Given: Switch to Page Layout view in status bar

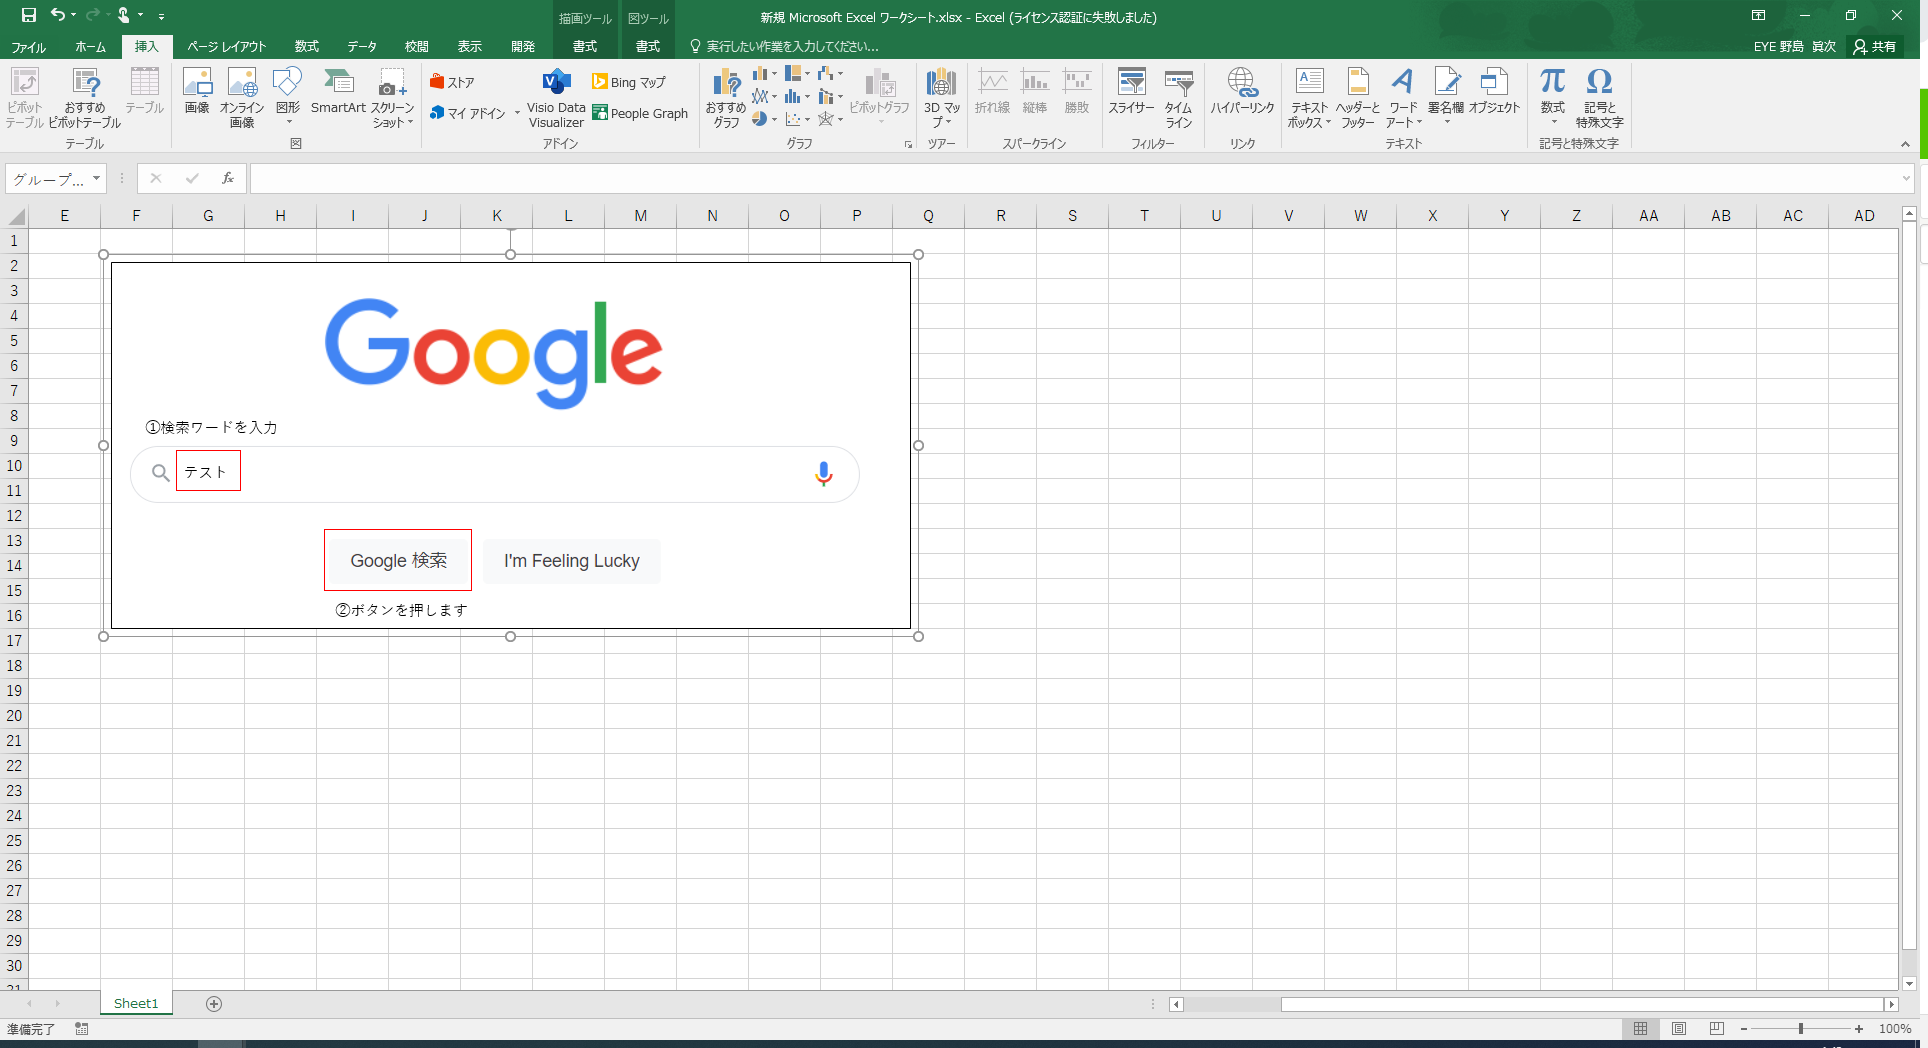Looking at the screenshot, I should coord(1679,1029).
